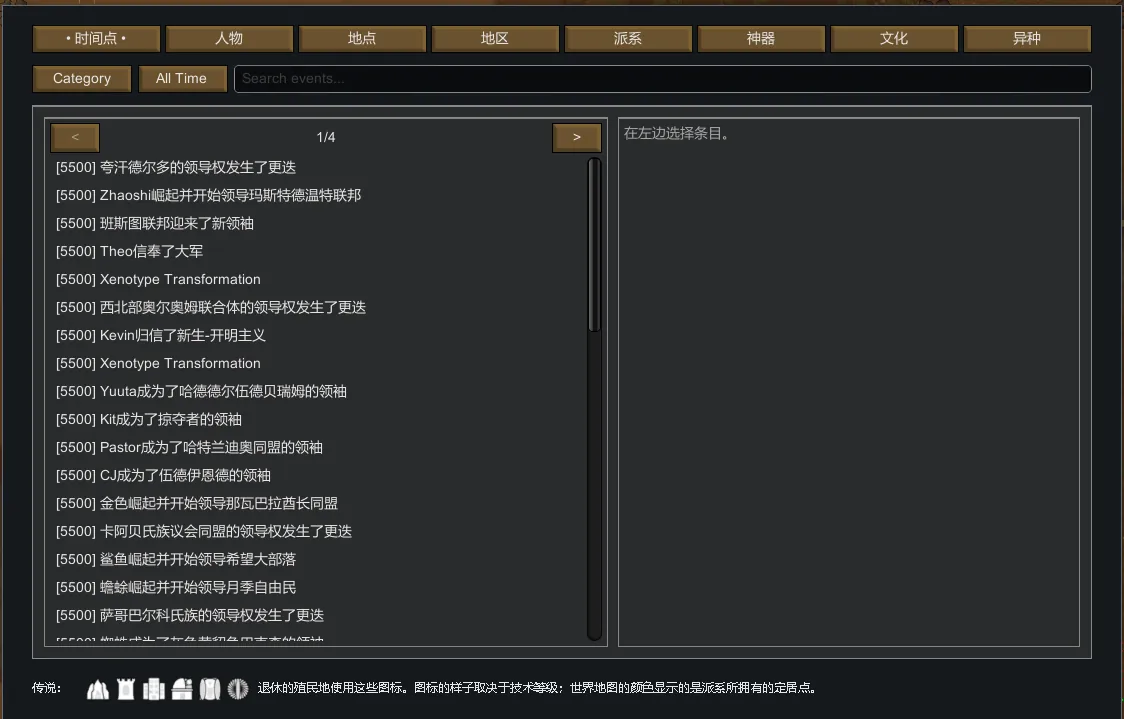The image size is (1124, 719).
Task: Open the 异种 tab
Action: click(1027, 38)
